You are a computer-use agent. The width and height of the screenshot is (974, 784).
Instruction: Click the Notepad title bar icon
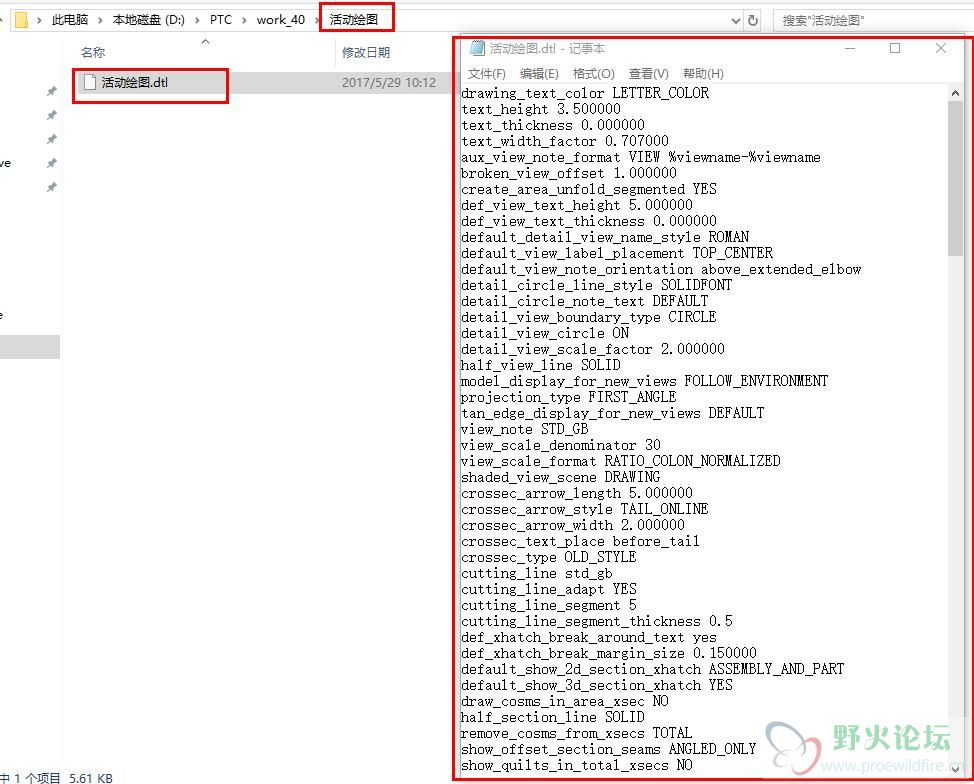point(477,48)
